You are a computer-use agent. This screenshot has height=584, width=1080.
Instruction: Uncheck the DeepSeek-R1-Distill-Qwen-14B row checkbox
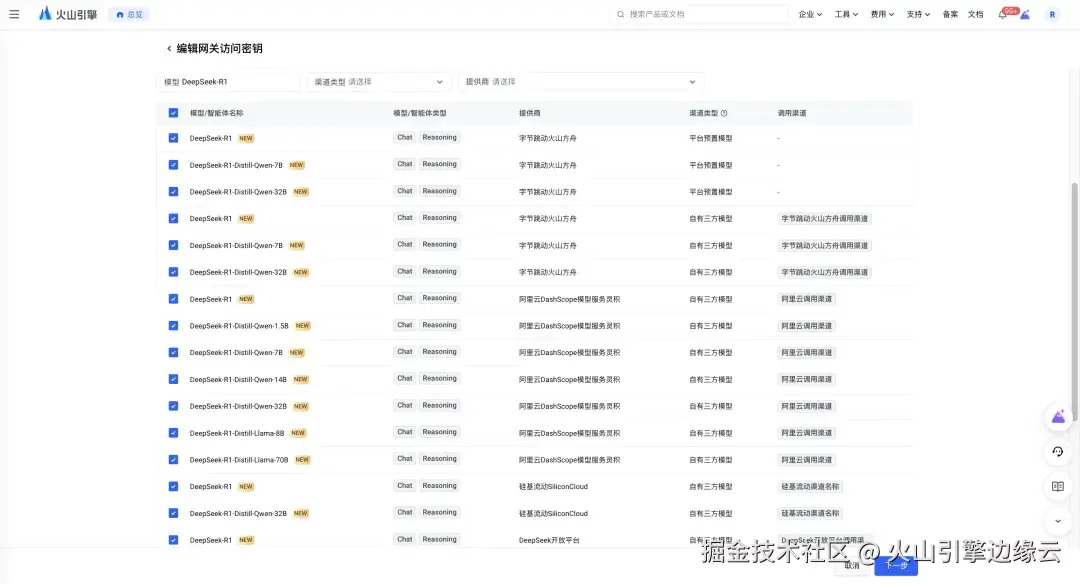[173, 379]
